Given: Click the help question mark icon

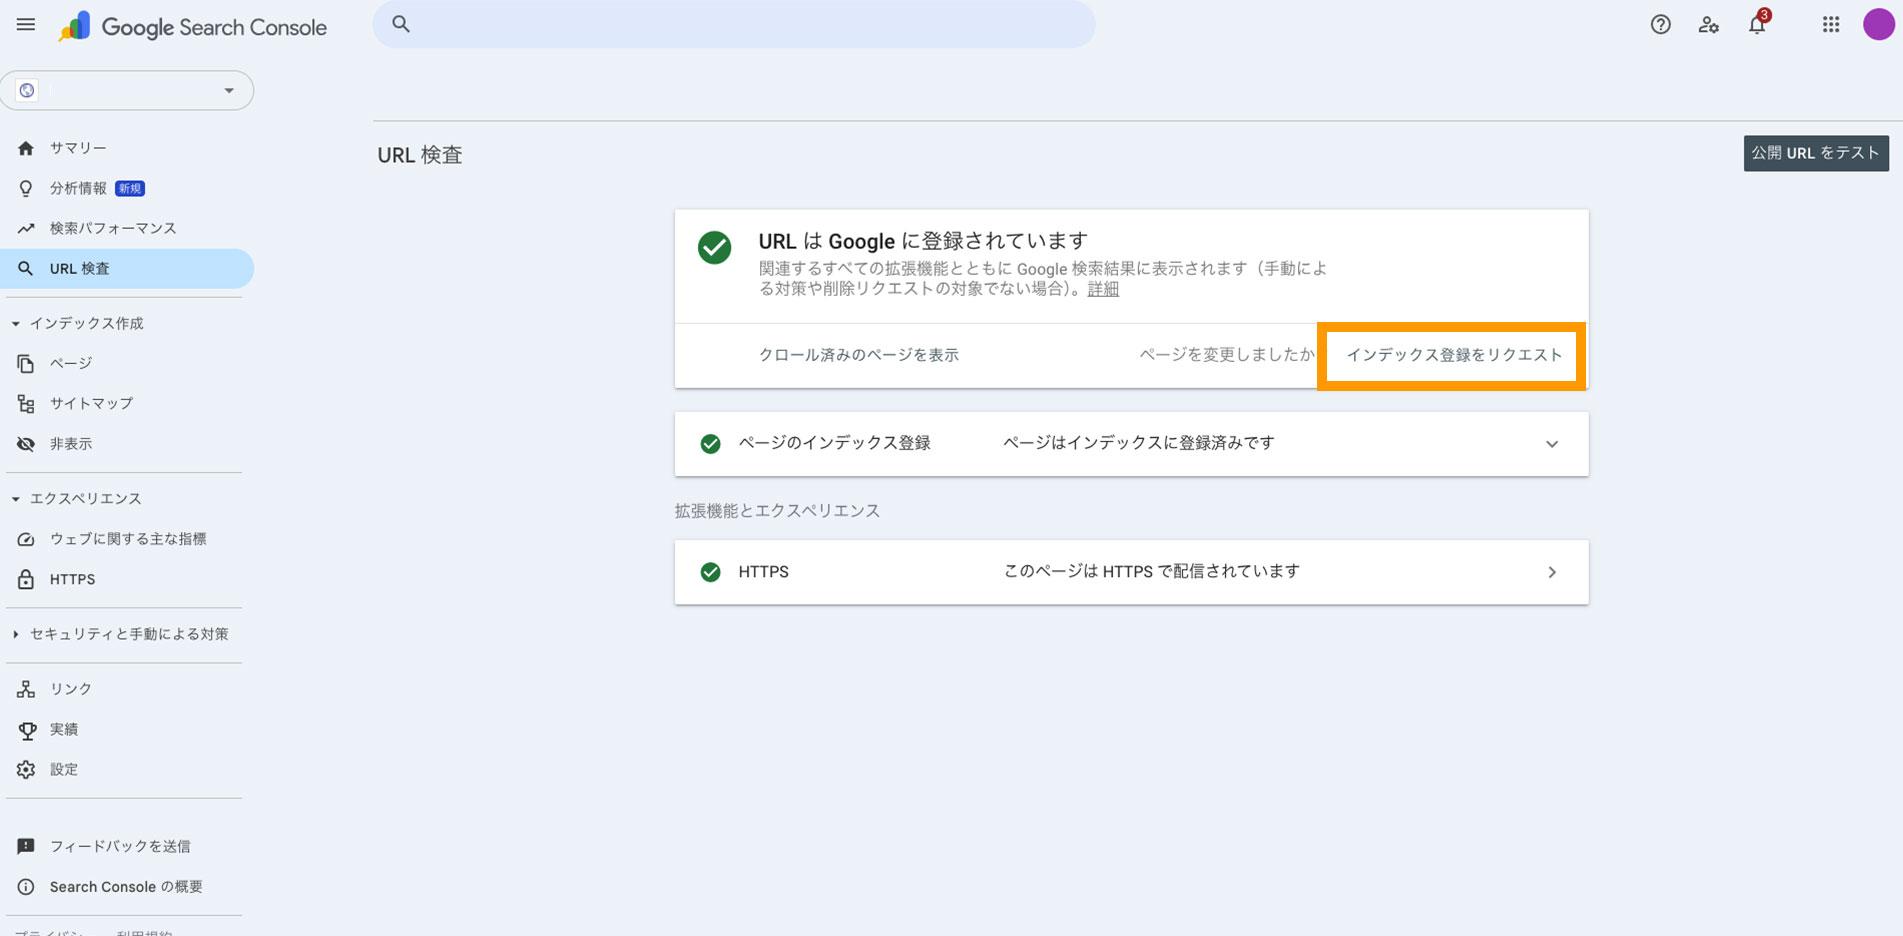Looking at the screenshot, I should pyautogui.click(x=1660, y=25).
